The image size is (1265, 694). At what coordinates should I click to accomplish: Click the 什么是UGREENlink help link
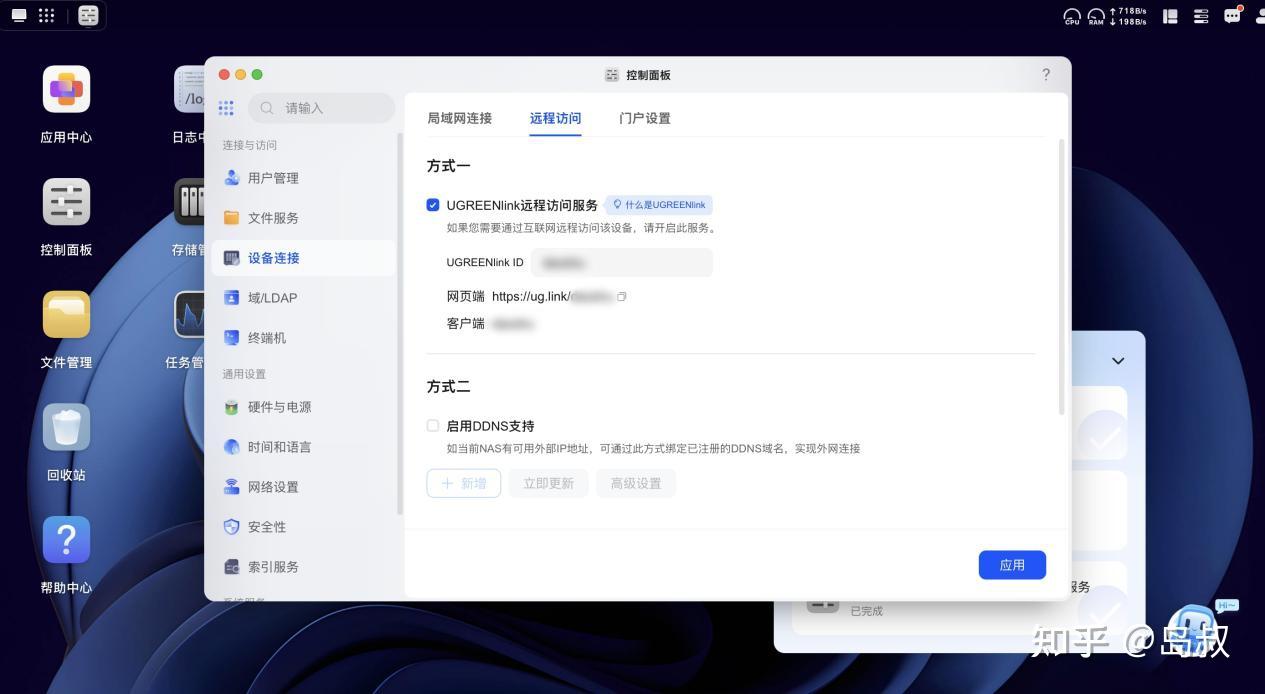coord(659,205)
